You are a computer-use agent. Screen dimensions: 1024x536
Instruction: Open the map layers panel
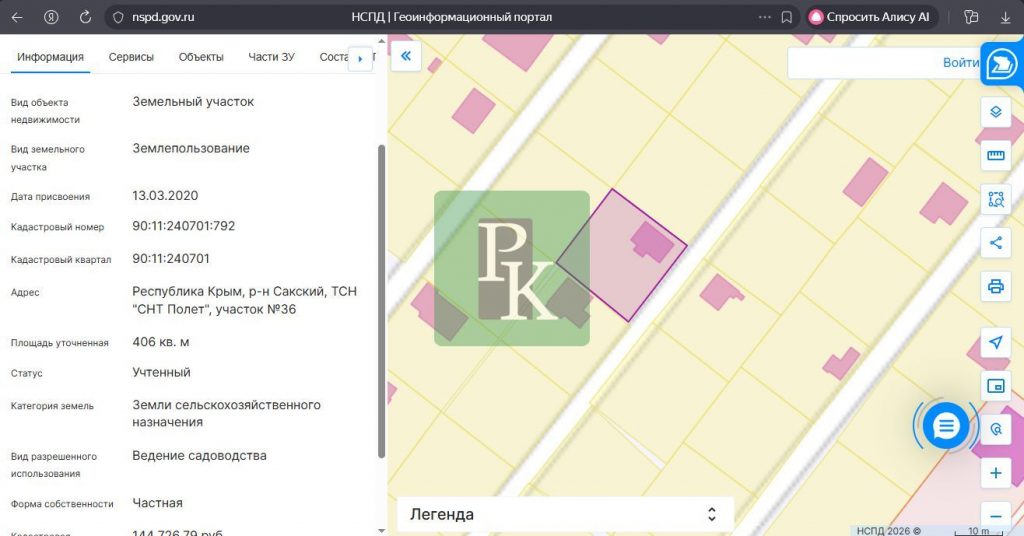coord(995,111)
